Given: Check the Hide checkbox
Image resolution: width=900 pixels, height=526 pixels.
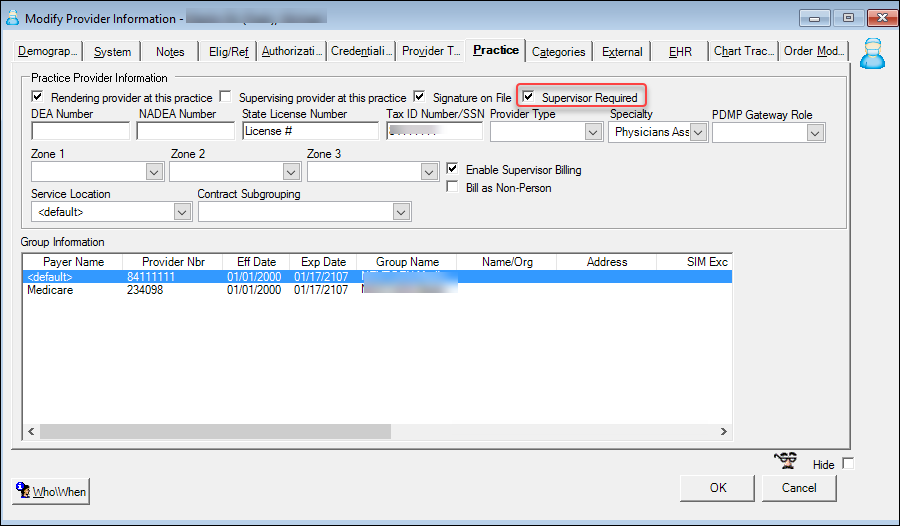Looking at the screenshot, I should (x=848, y=463).
